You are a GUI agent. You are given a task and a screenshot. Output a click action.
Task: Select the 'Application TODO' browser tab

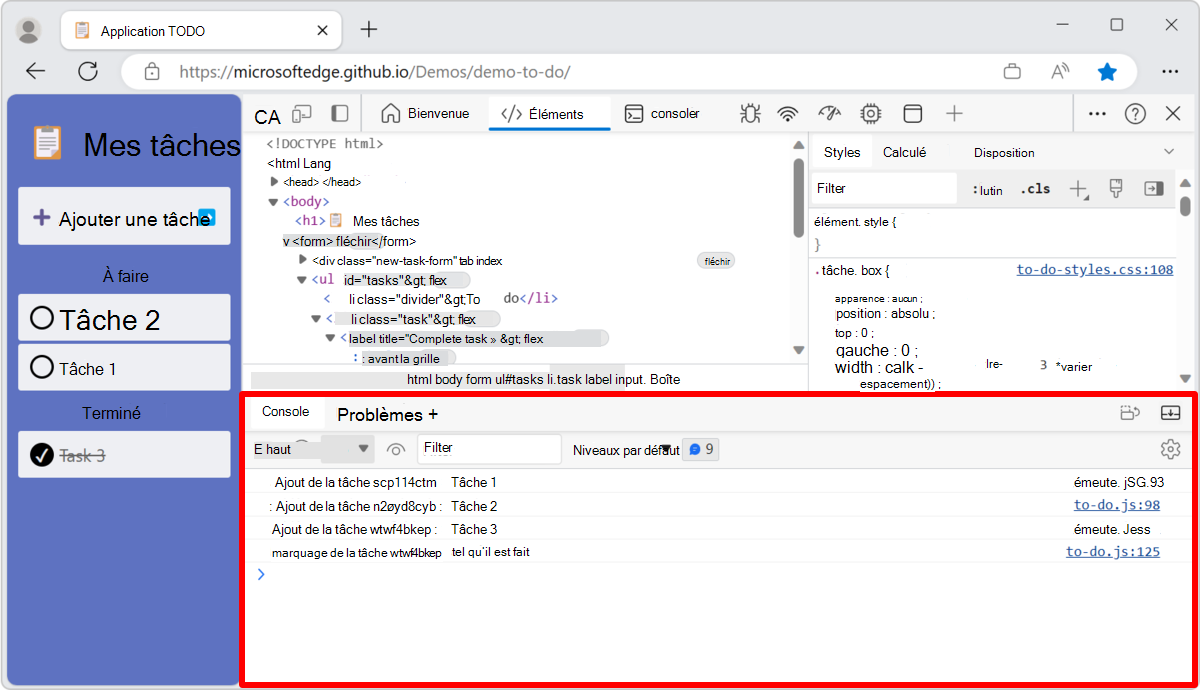point(200,31)
